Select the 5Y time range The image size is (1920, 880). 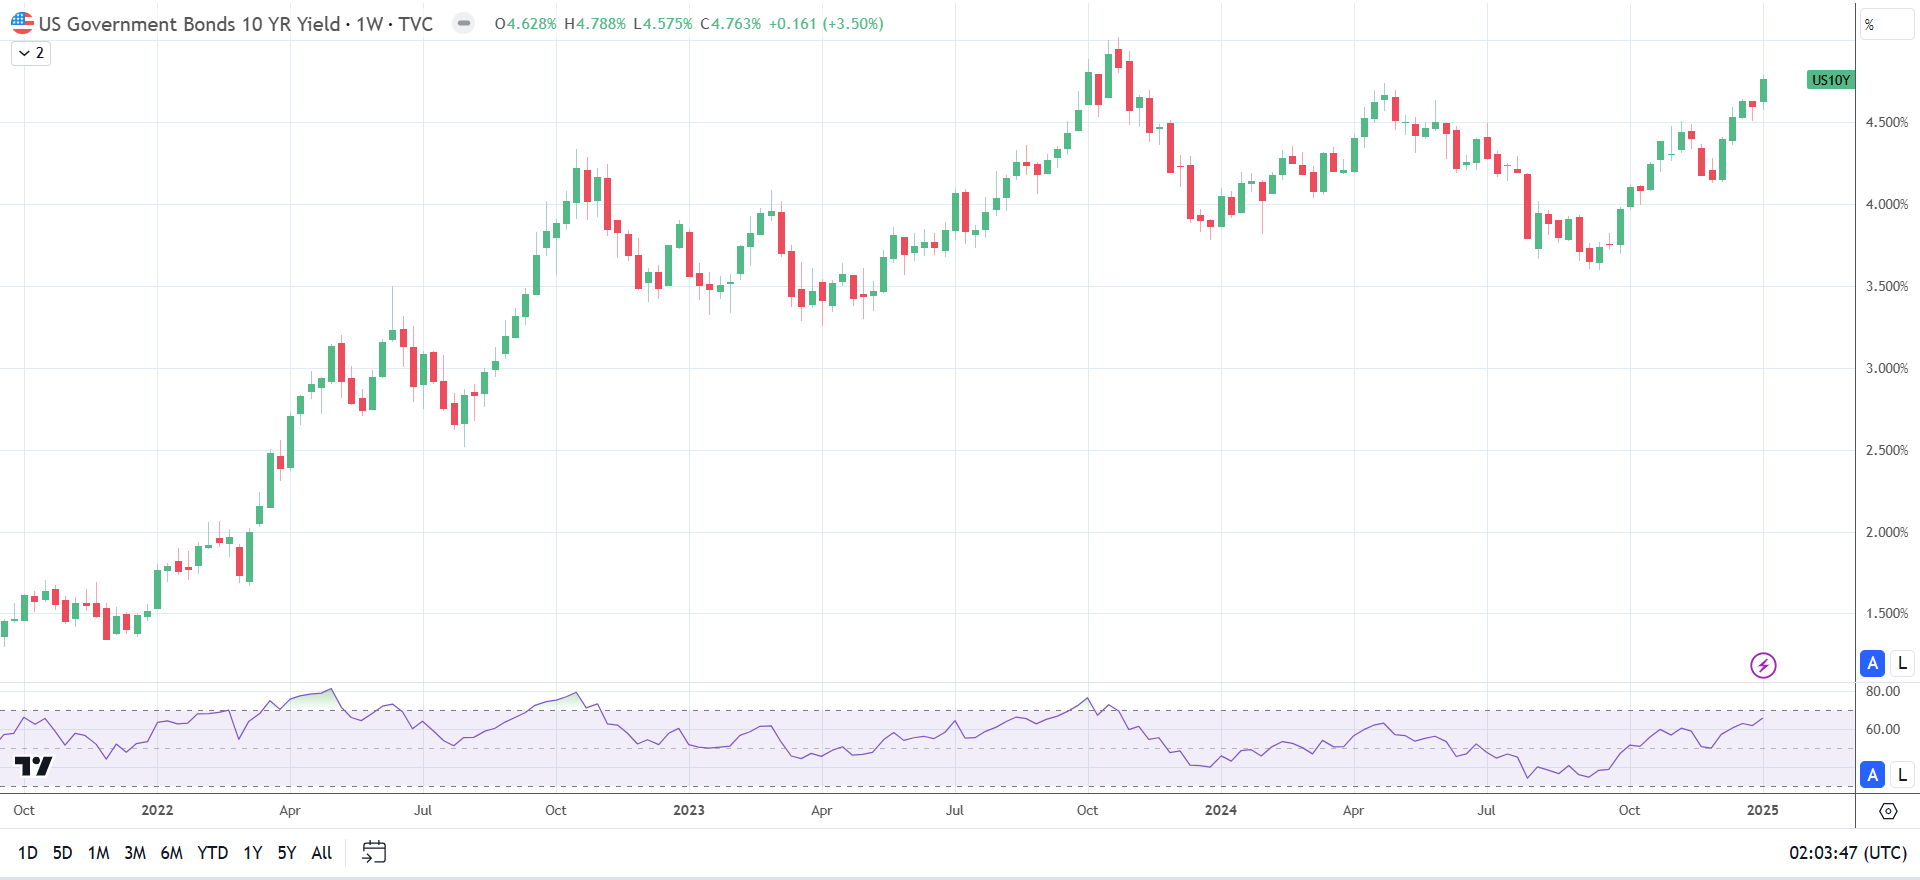coord(287,853)
